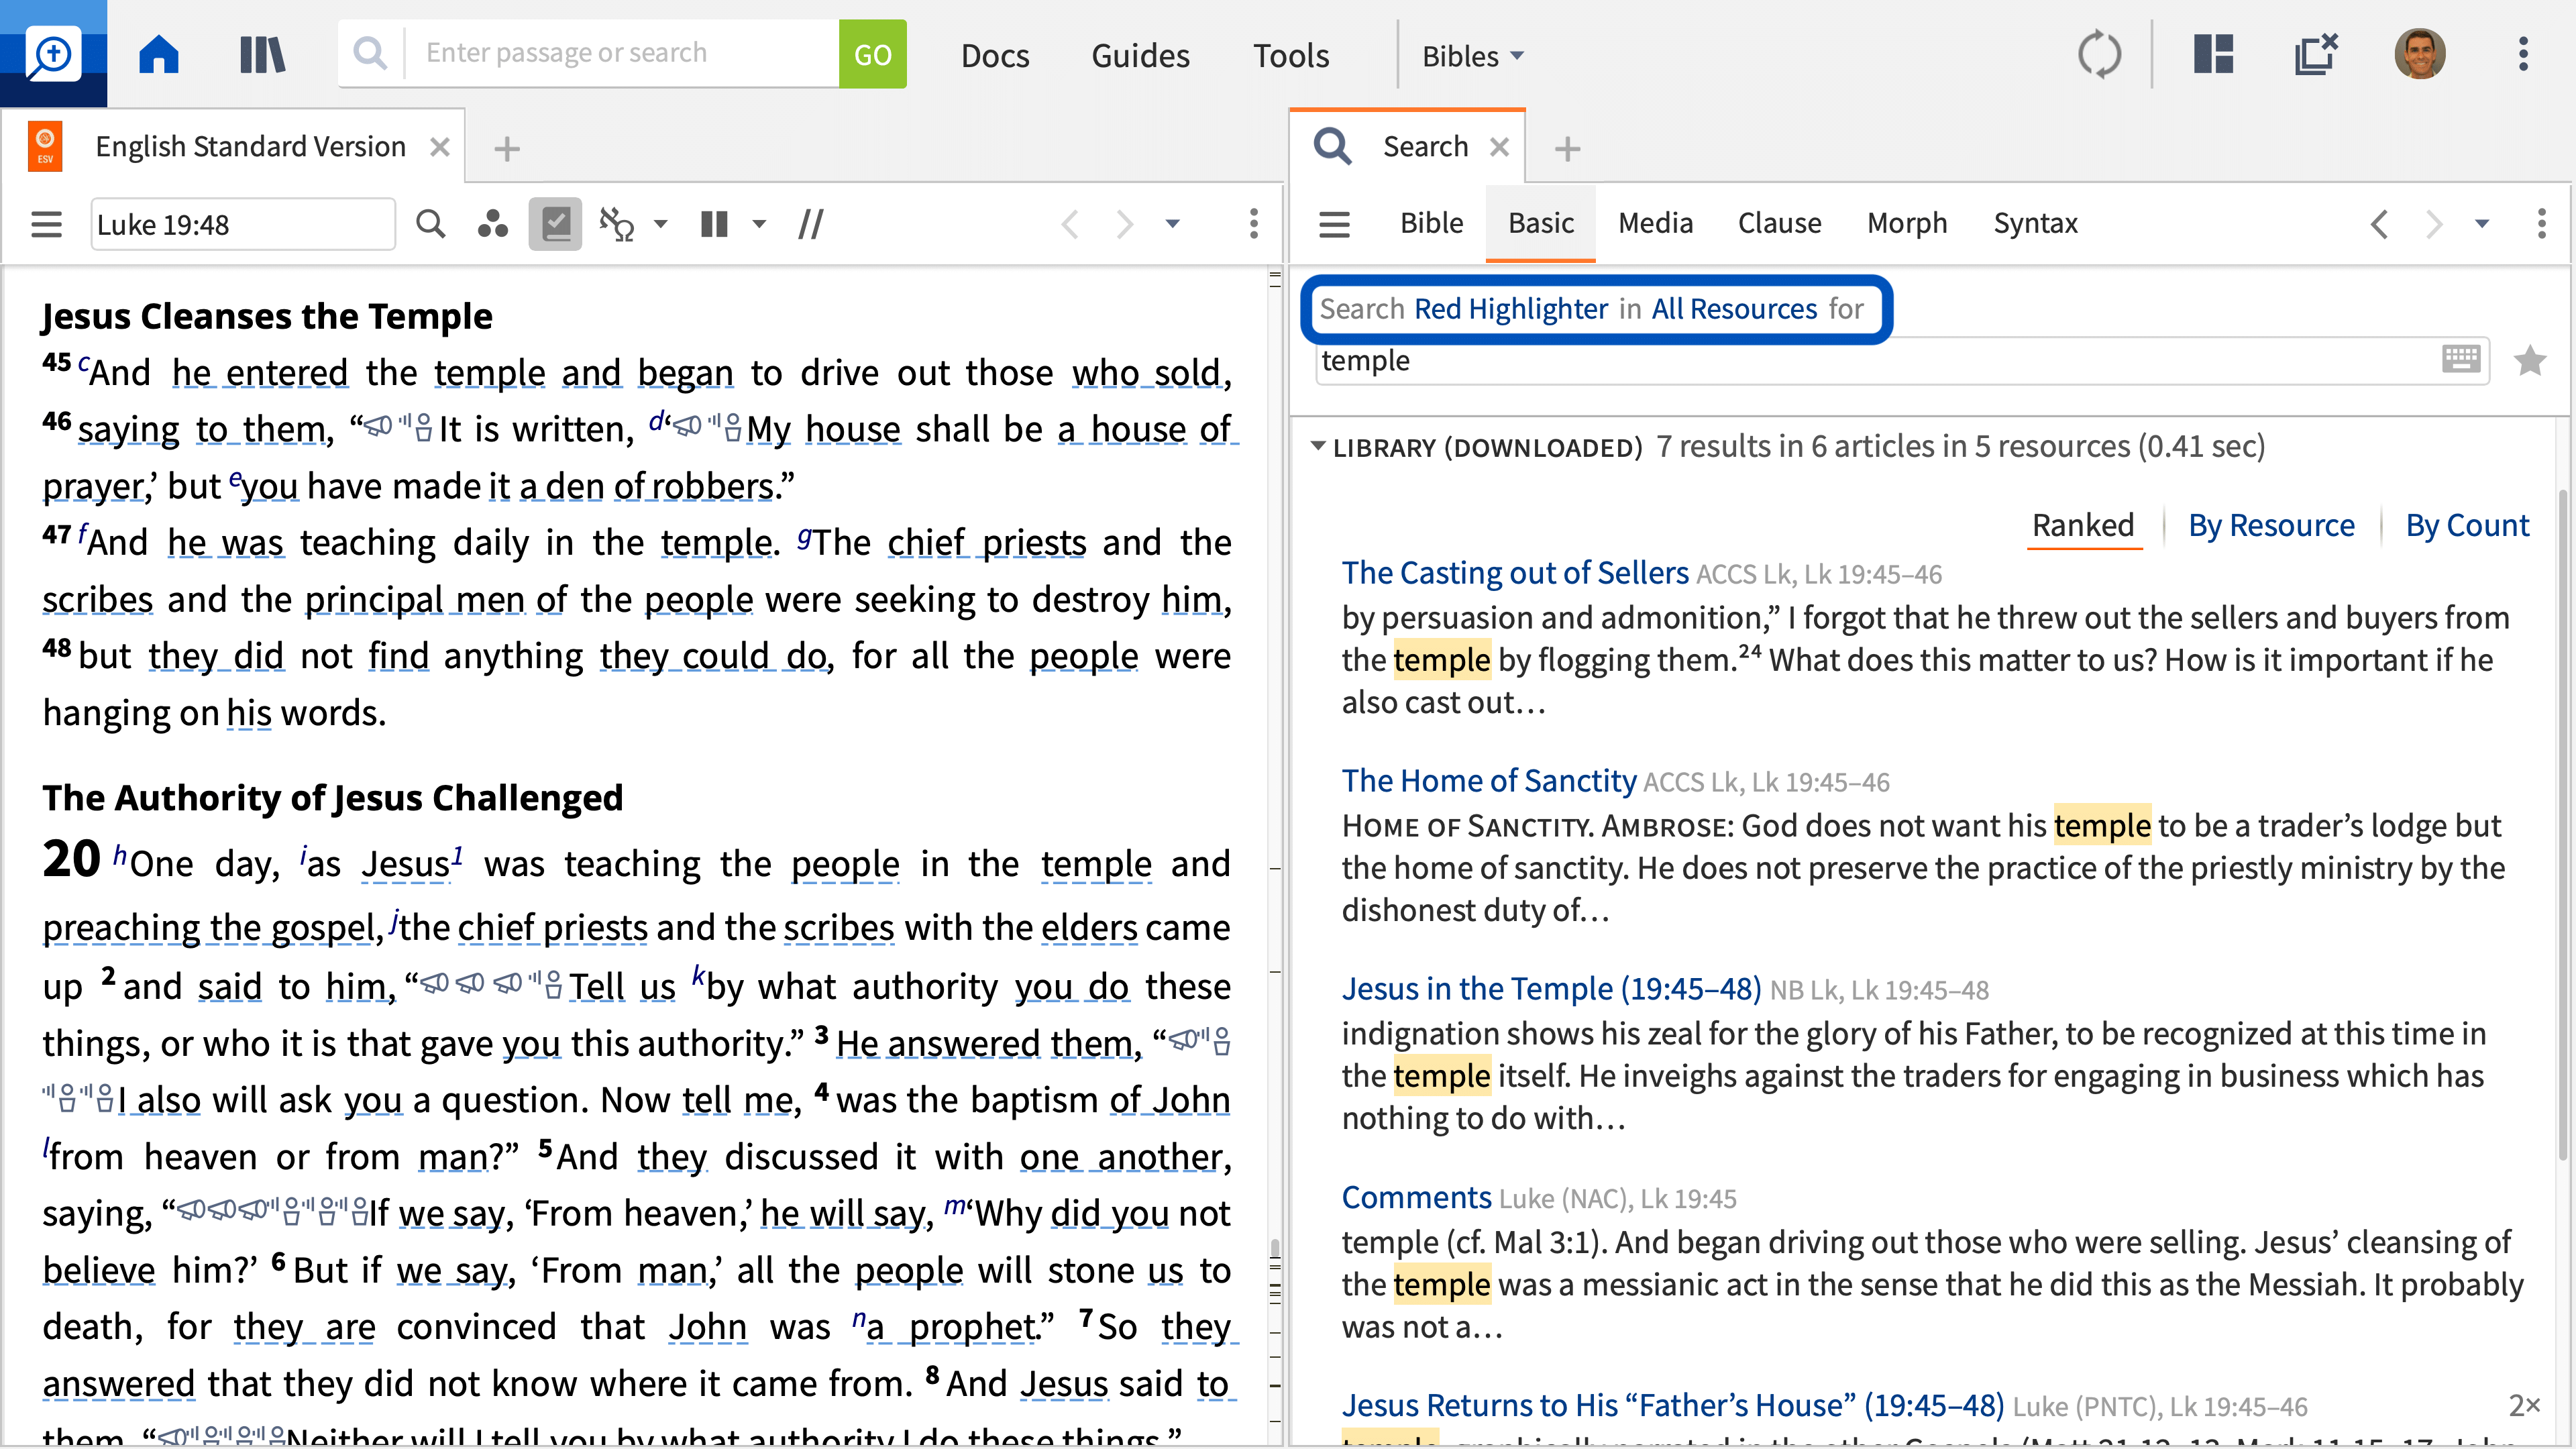Sort results By Resource
The image size is (2576, 1449).
click(2271, 526)
